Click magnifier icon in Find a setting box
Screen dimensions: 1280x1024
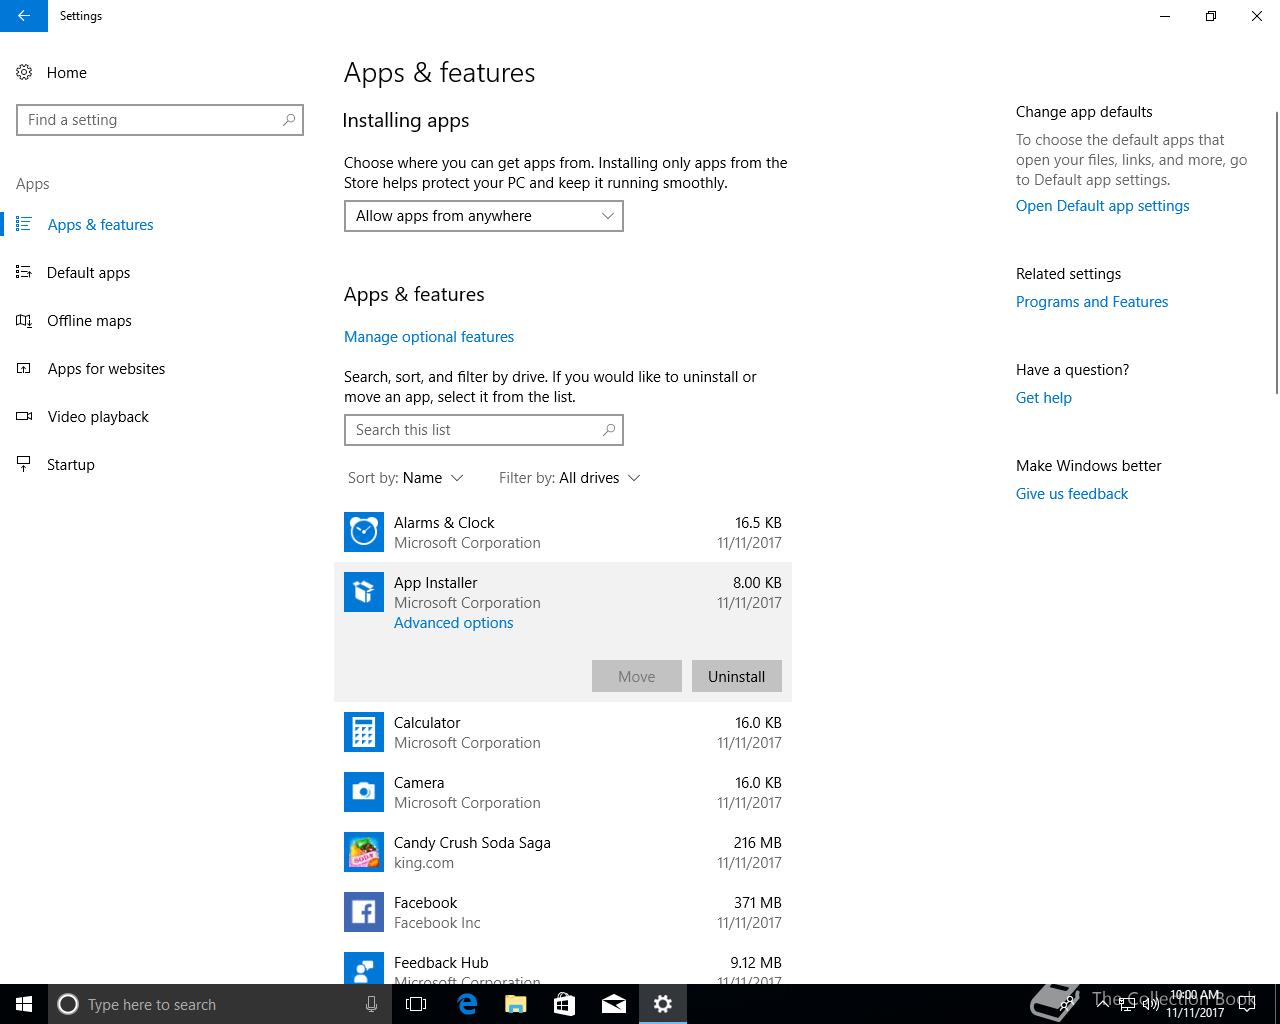289,120
